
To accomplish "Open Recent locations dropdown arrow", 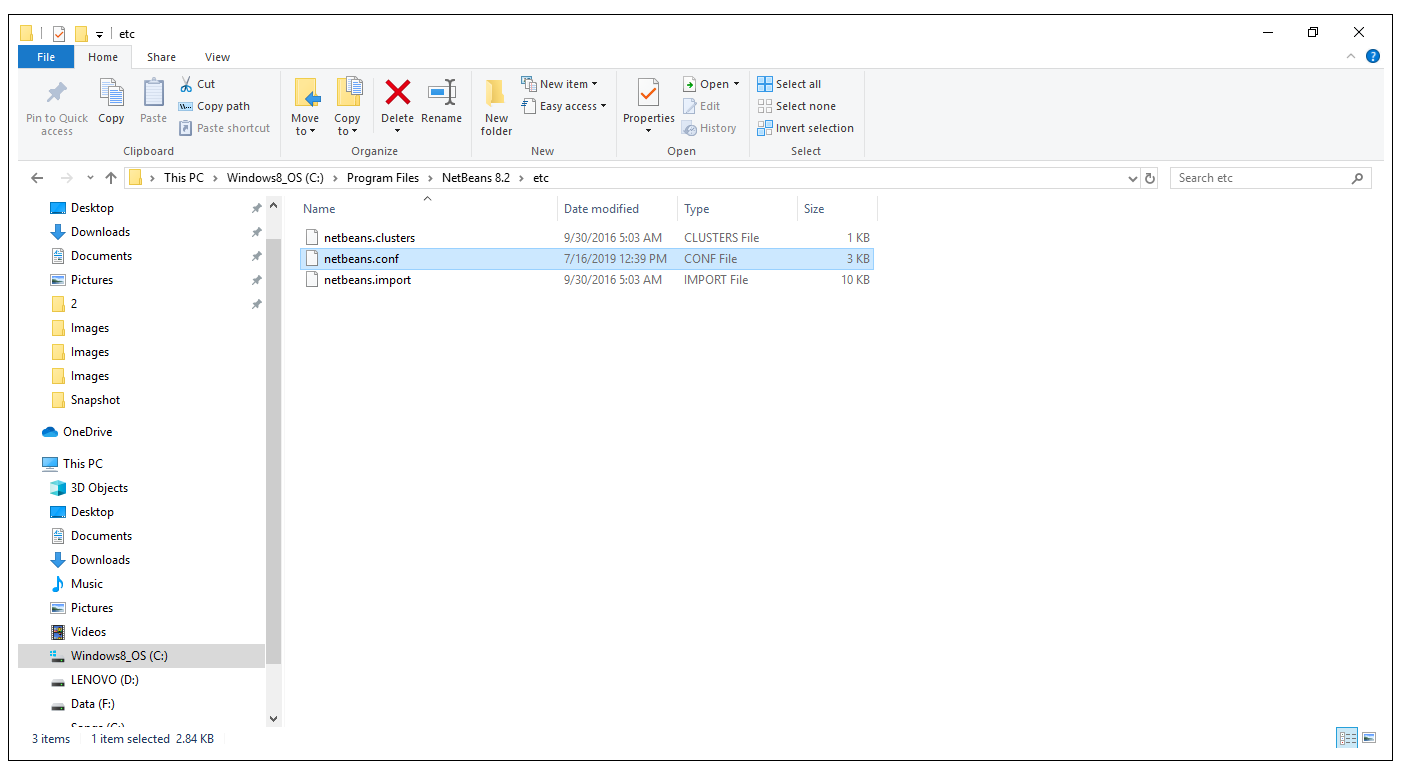I will pos(90,178).
